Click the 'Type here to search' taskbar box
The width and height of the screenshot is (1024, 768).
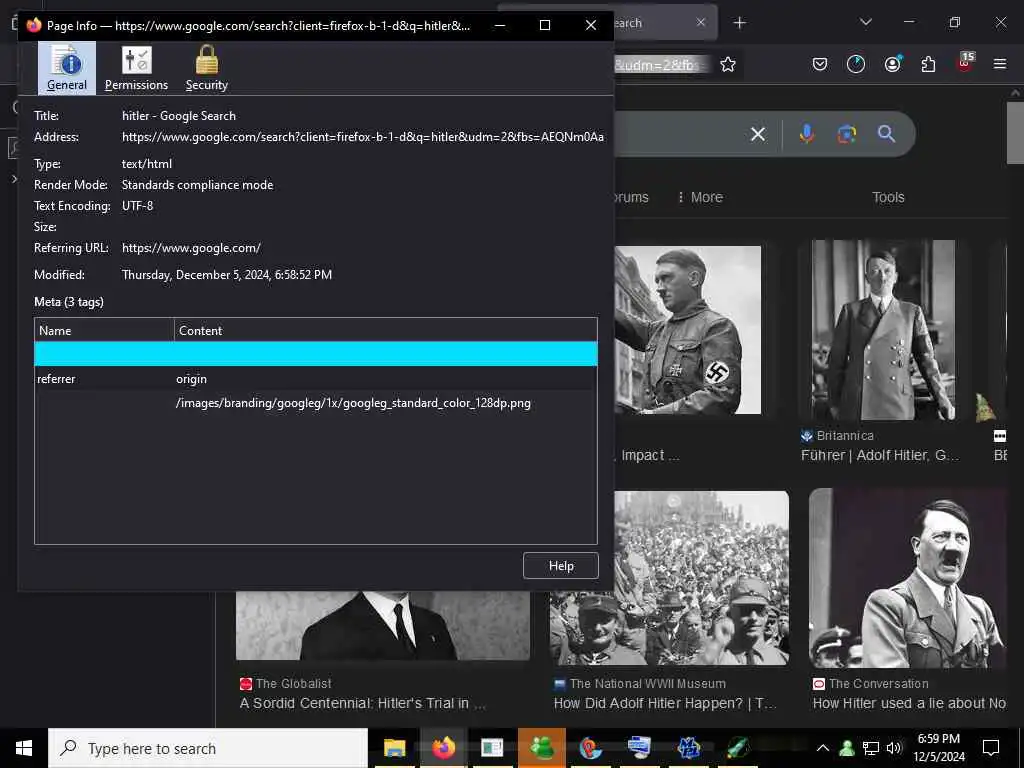click(208, 748)
